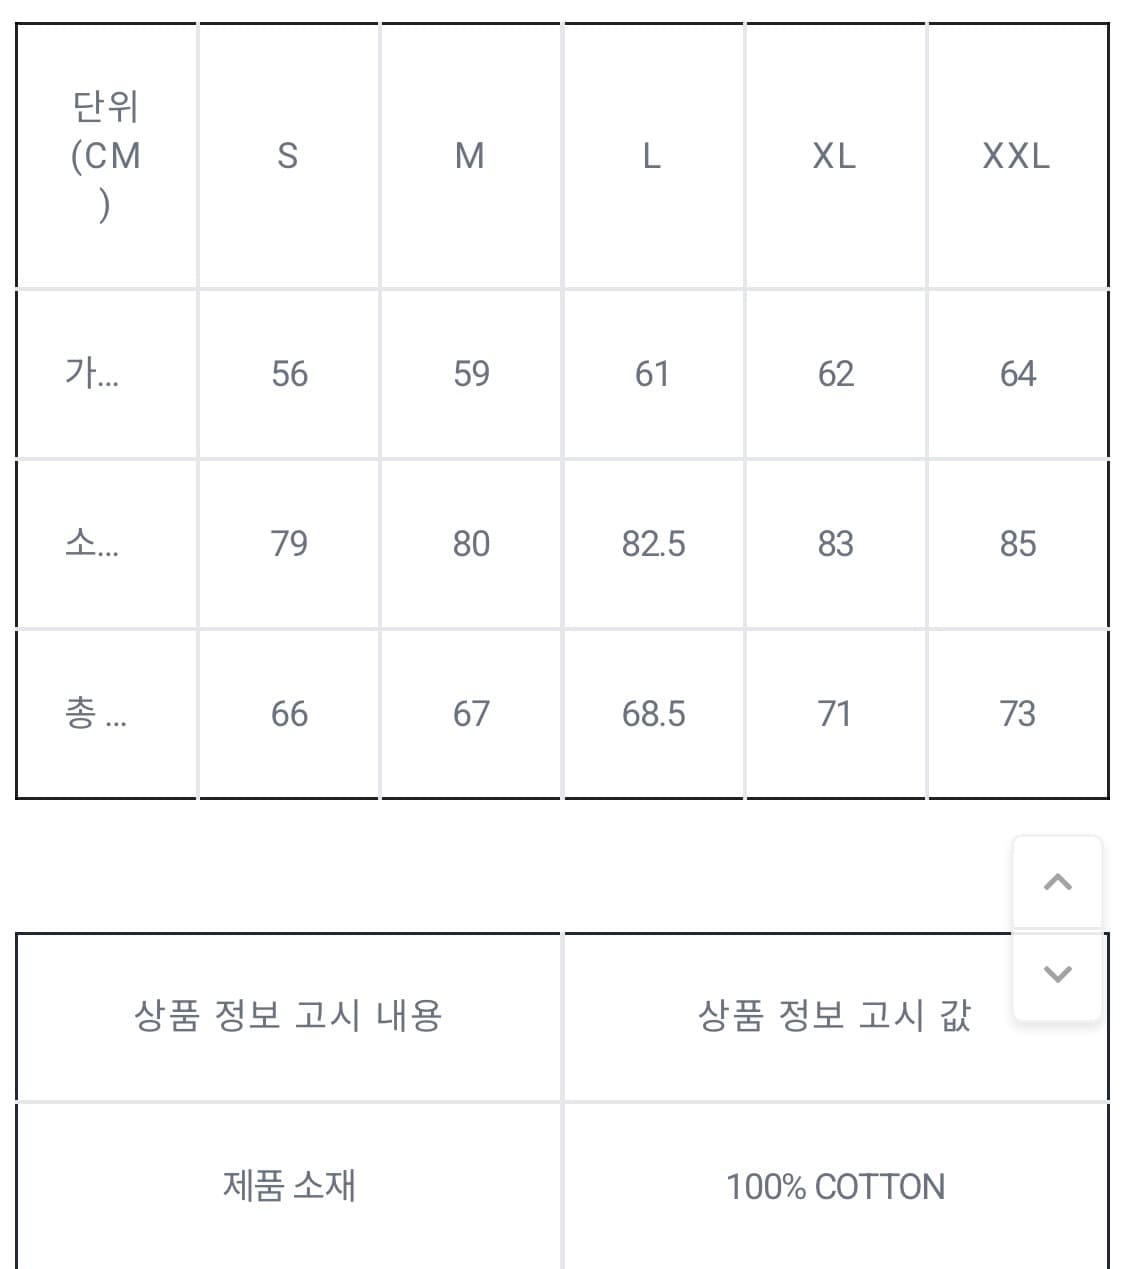Select the 85 cell under size XXL

click(1017, 543)
